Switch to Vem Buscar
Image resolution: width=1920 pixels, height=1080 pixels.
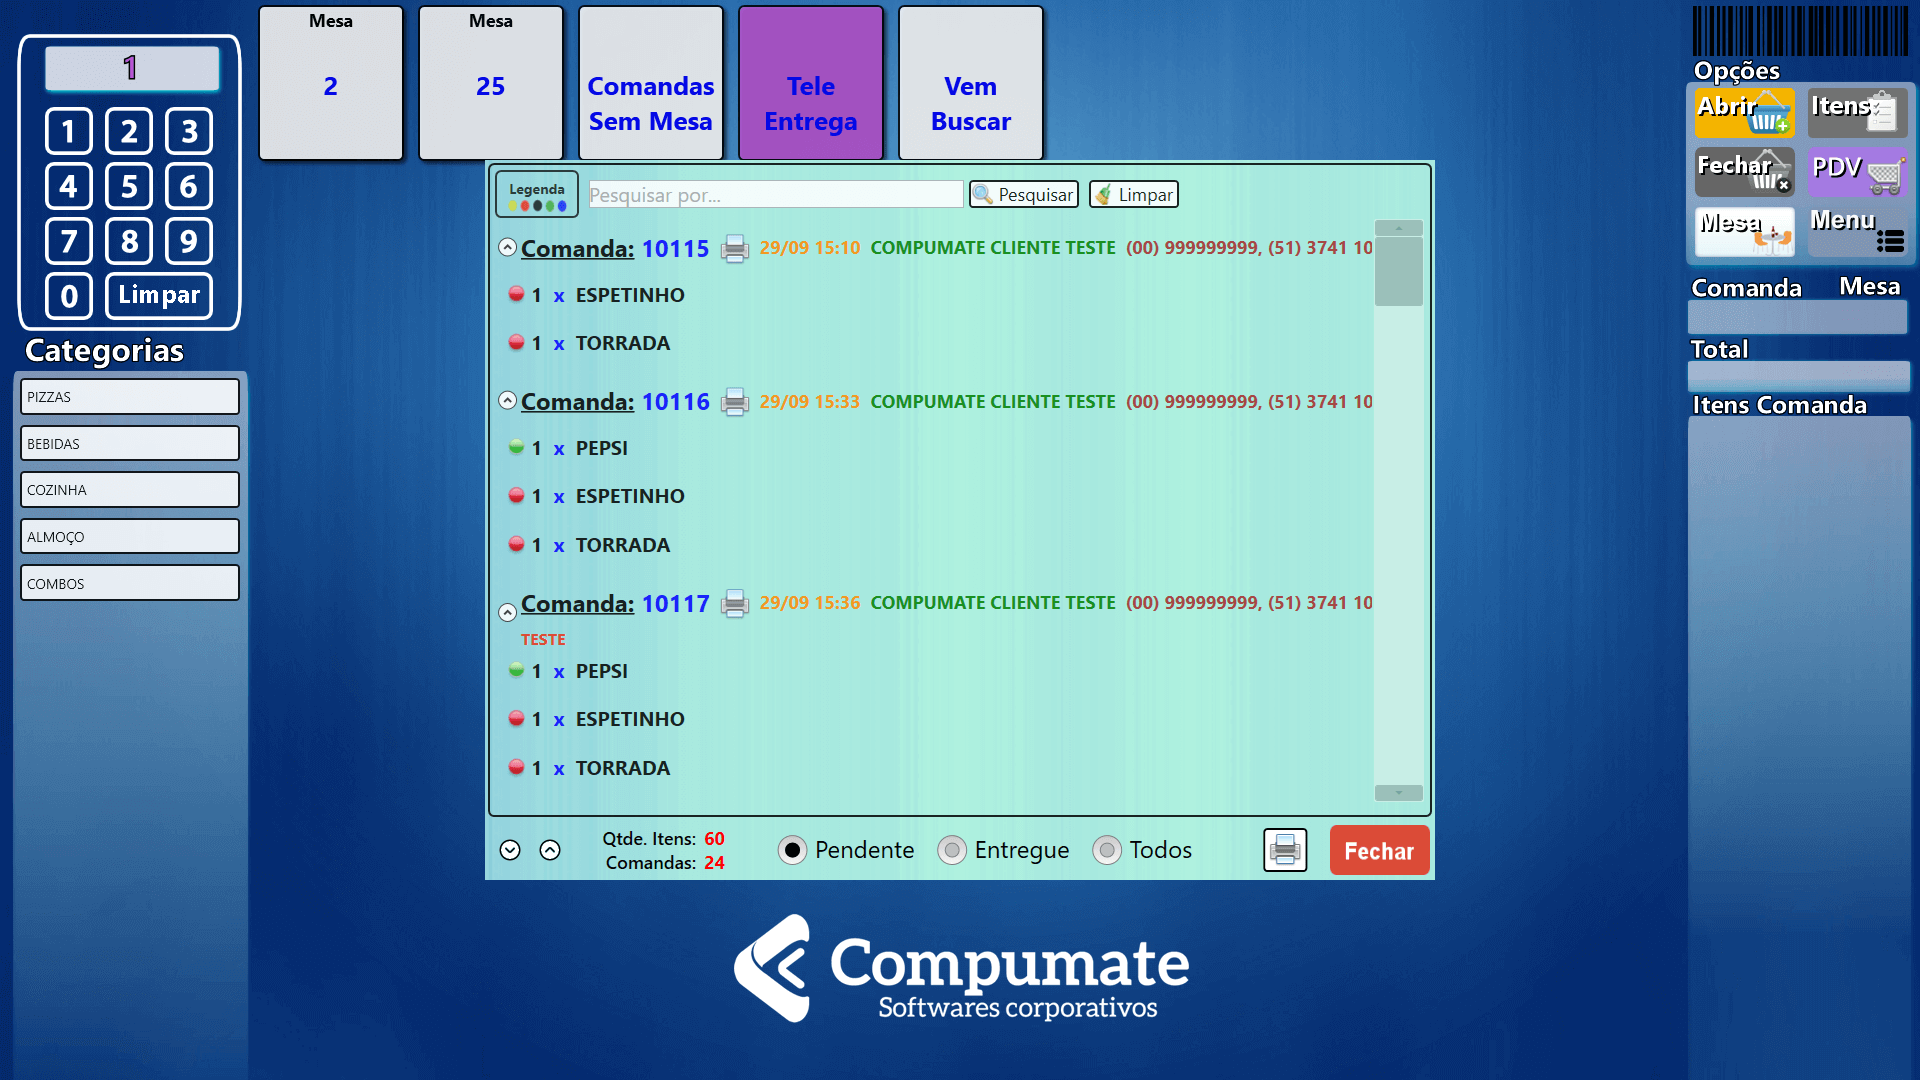coord(971,83)
